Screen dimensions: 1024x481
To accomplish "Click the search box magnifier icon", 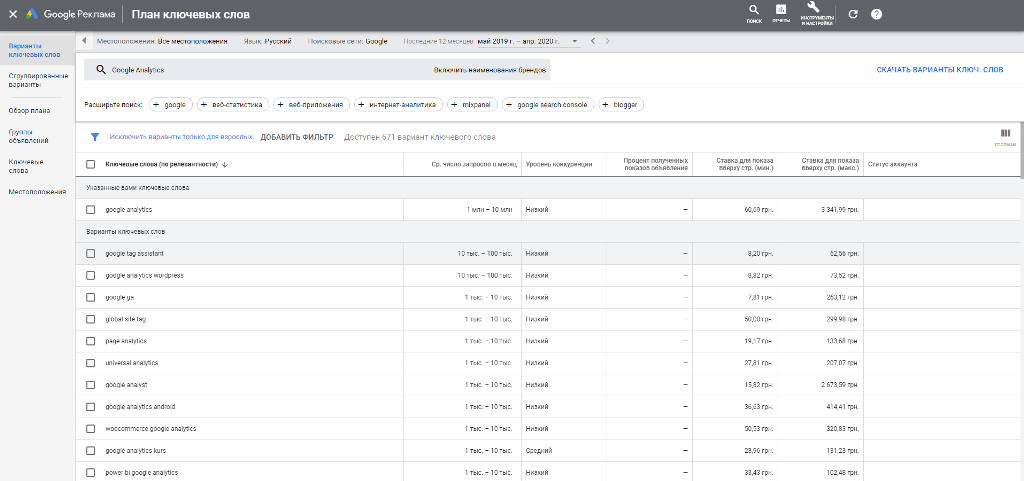I will (101, 70).
